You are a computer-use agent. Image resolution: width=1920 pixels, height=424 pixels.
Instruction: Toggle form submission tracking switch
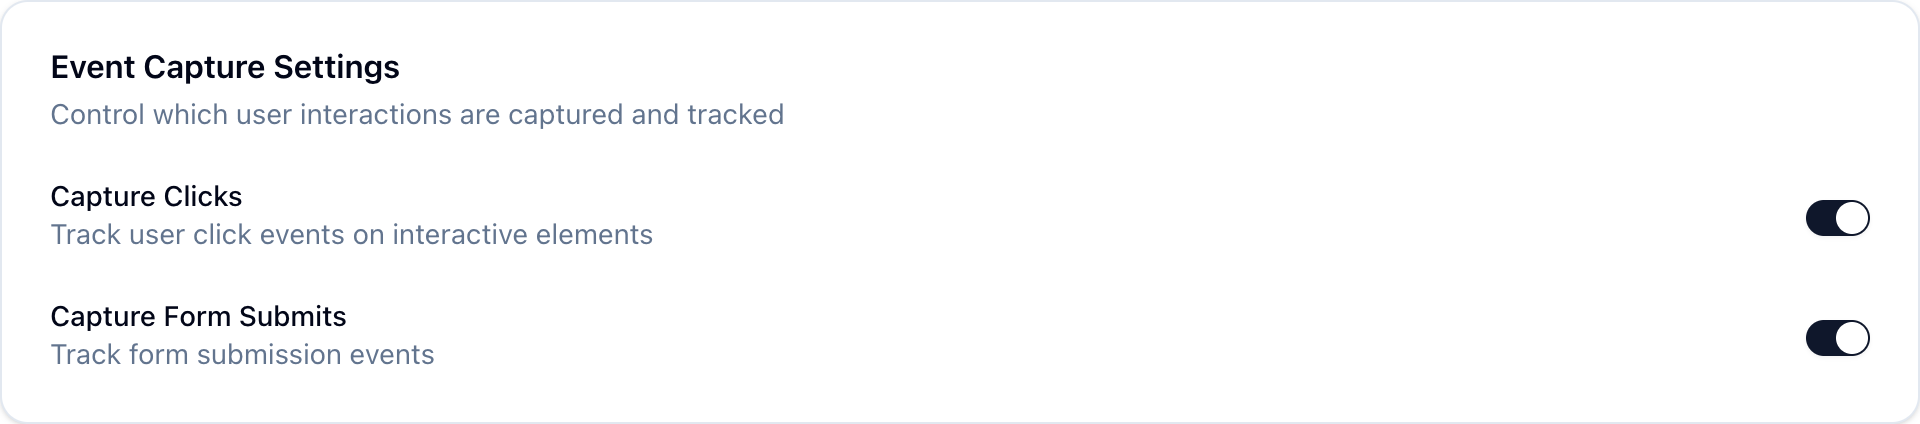(1837, 338)
